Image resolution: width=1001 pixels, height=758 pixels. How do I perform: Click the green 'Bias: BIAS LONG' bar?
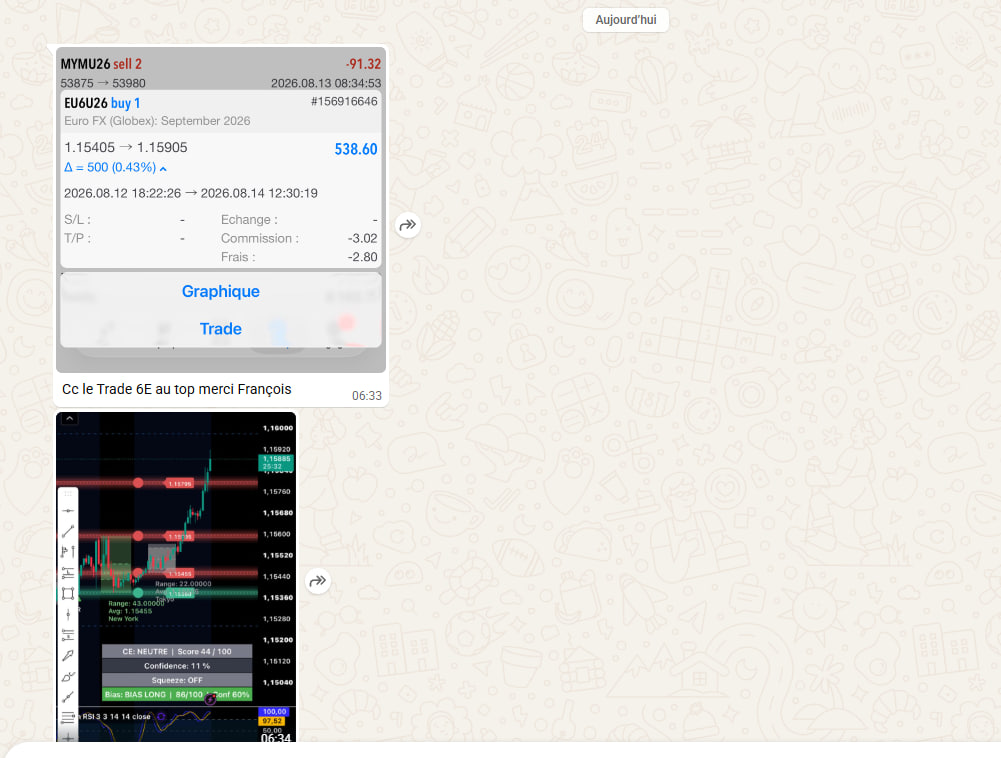click(x=177, y=694)
